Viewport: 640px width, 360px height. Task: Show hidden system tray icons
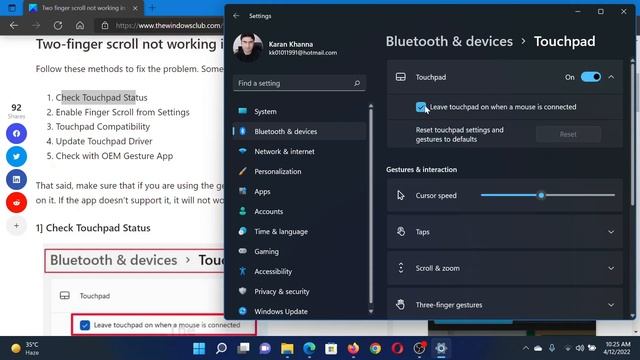pyautogui.click(x=526, y=348)
